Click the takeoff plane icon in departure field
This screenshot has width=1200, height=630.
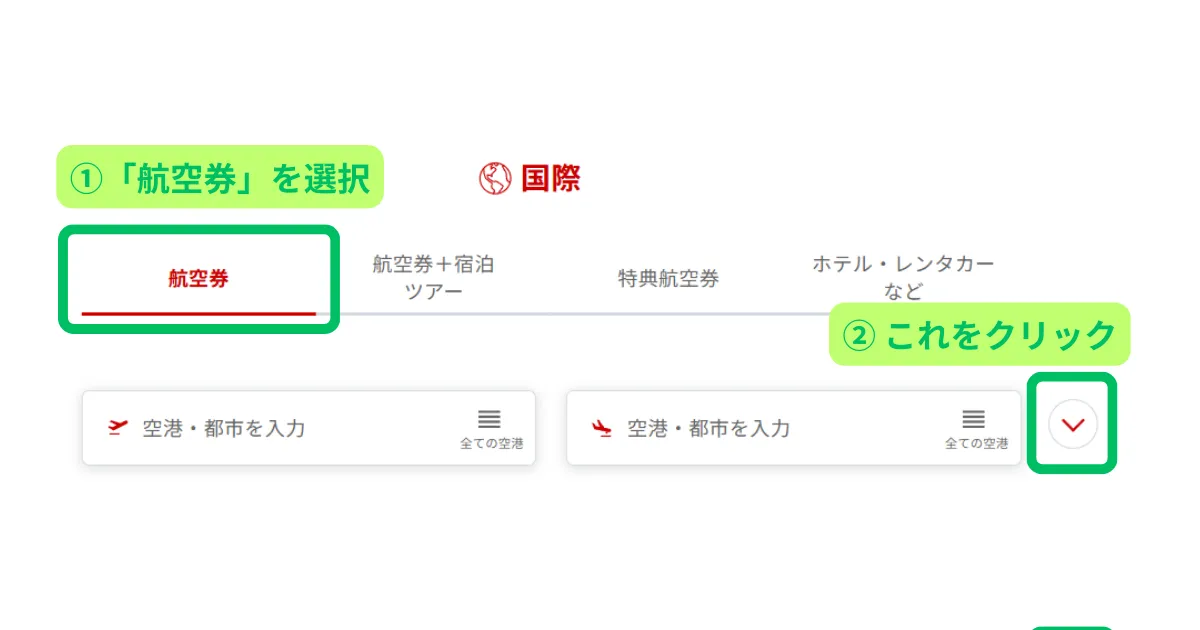point(118,428)
